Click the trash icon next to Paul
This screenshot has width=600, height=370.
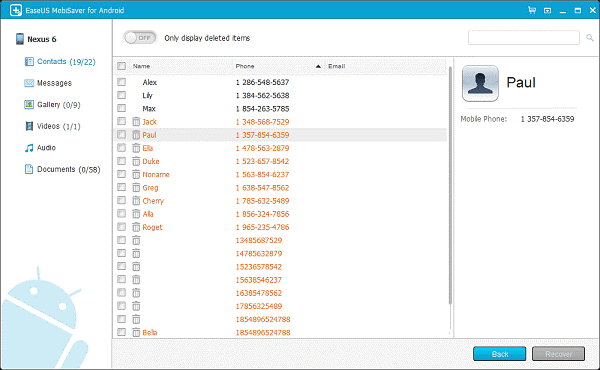pyautogui.click(x=136, y=135)
